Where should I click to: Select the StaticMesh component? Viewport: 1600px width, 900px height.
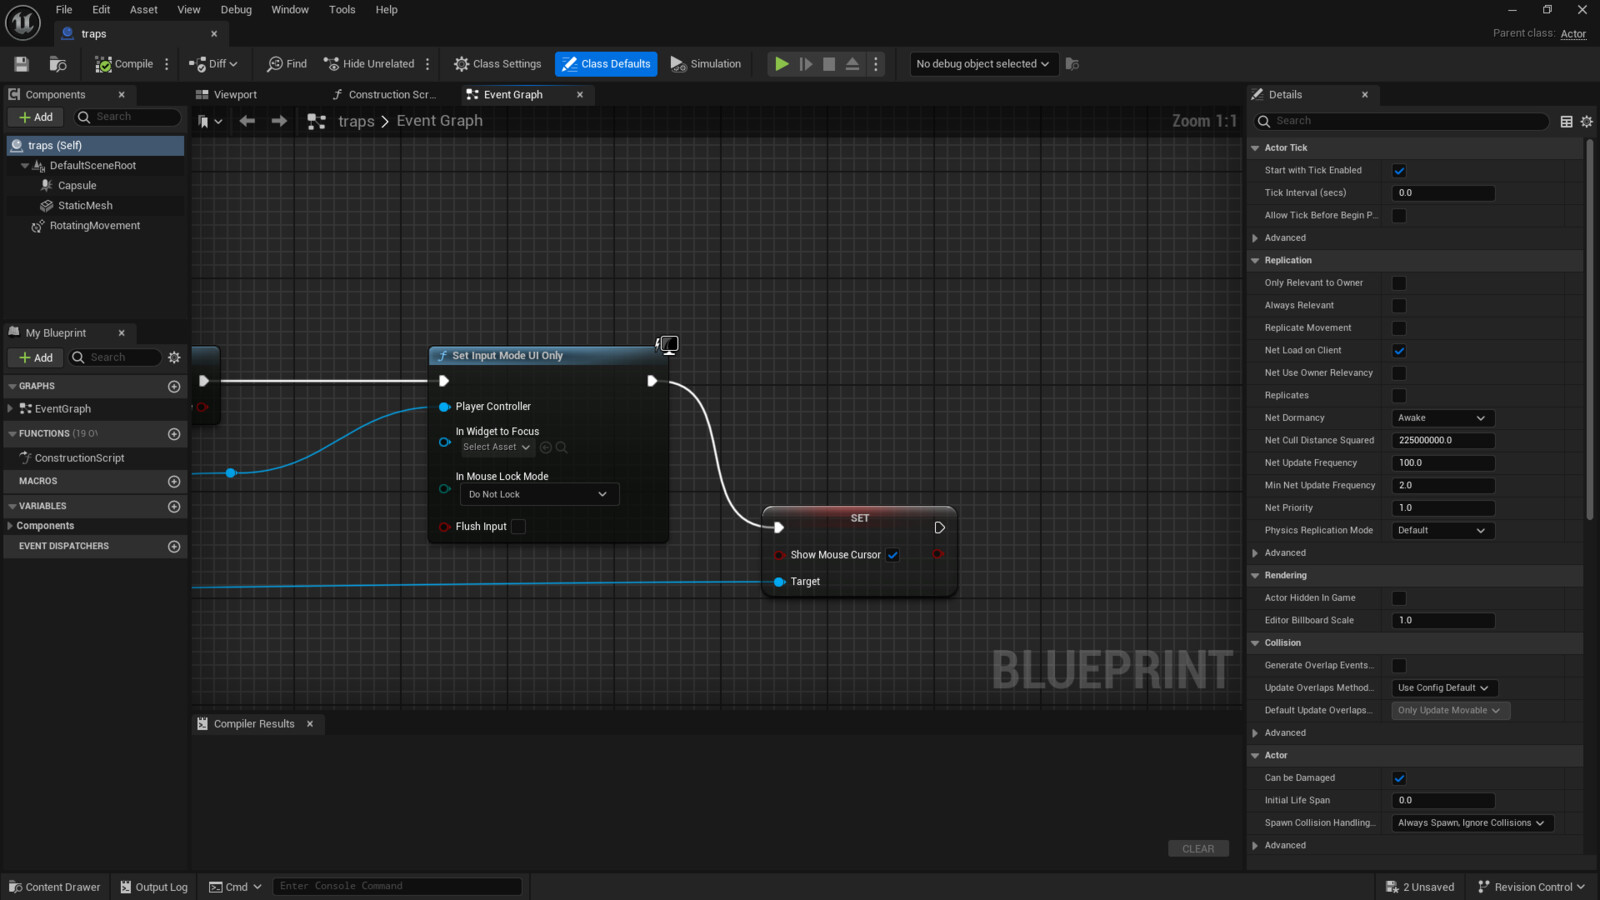click(85, 206)
